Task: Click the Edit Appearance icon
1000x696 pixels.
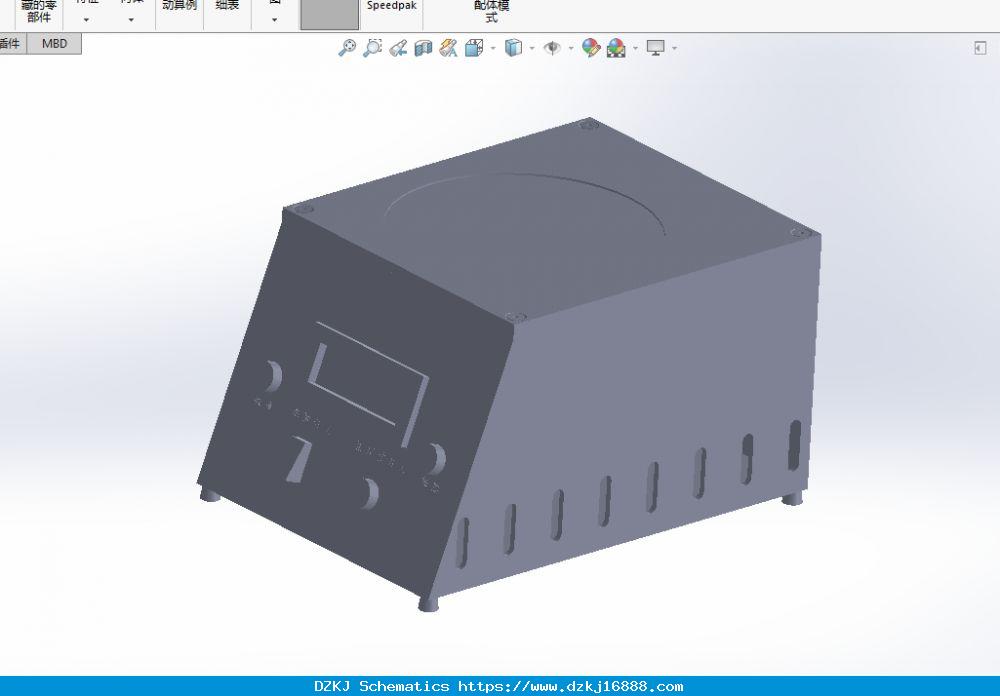Action: (591, 48)
